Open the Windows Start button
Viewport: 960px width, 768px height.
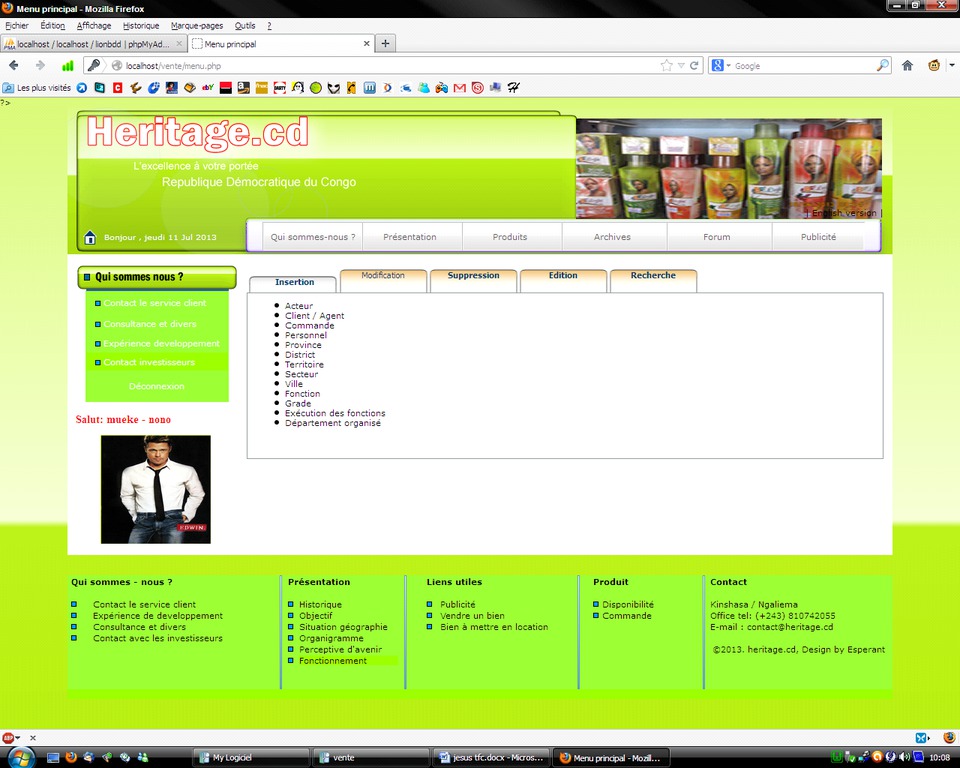point(20,758)
